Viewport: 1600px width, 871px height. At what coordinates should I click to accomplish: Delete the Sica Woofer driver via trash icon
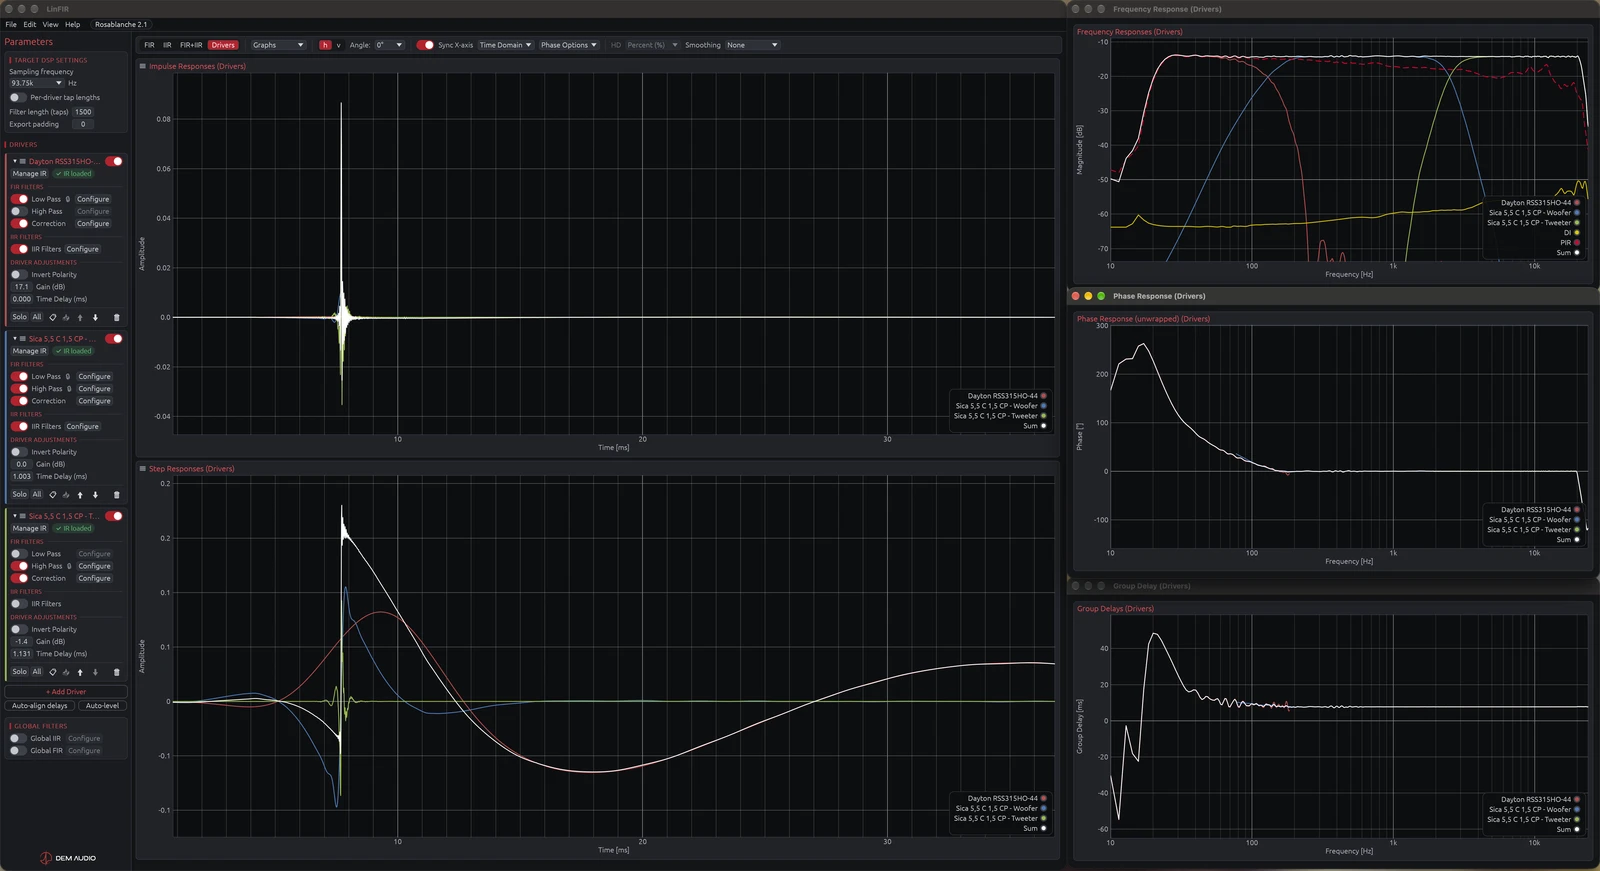coord(116,494)
